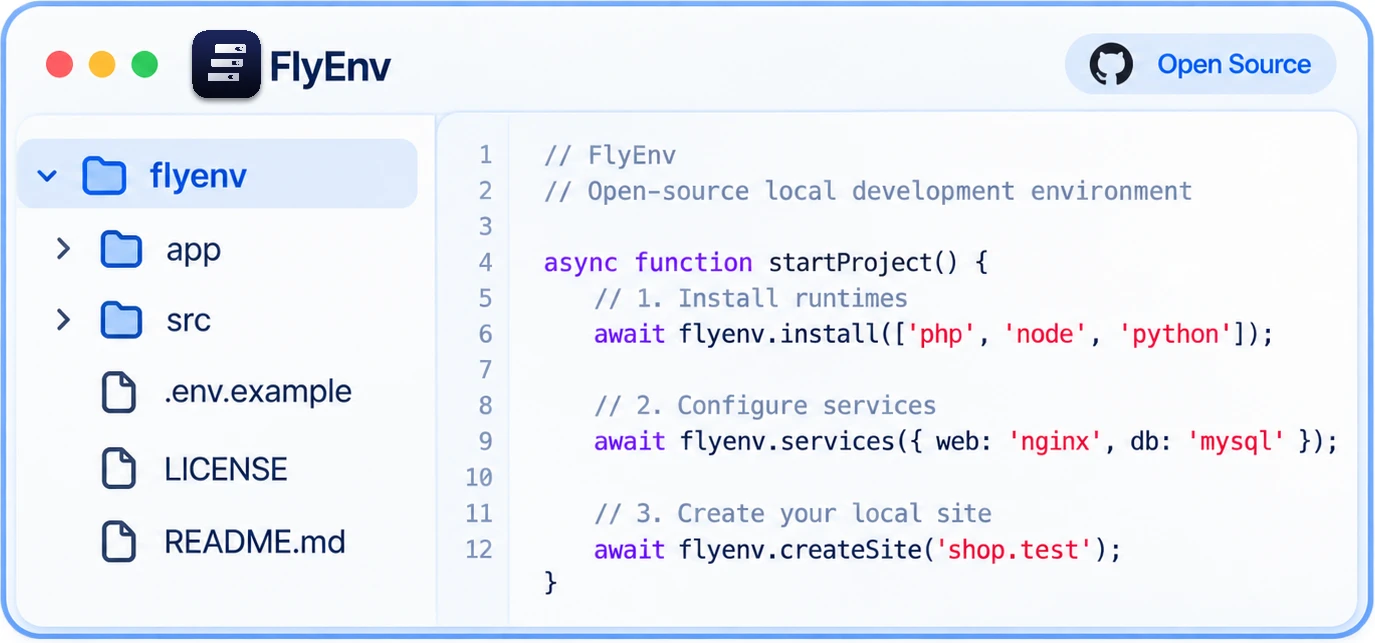This screenshot has height=643, width=1375.
Task: Click the README.md file icon
Action: pyautogui.click(x=119, y=541)
